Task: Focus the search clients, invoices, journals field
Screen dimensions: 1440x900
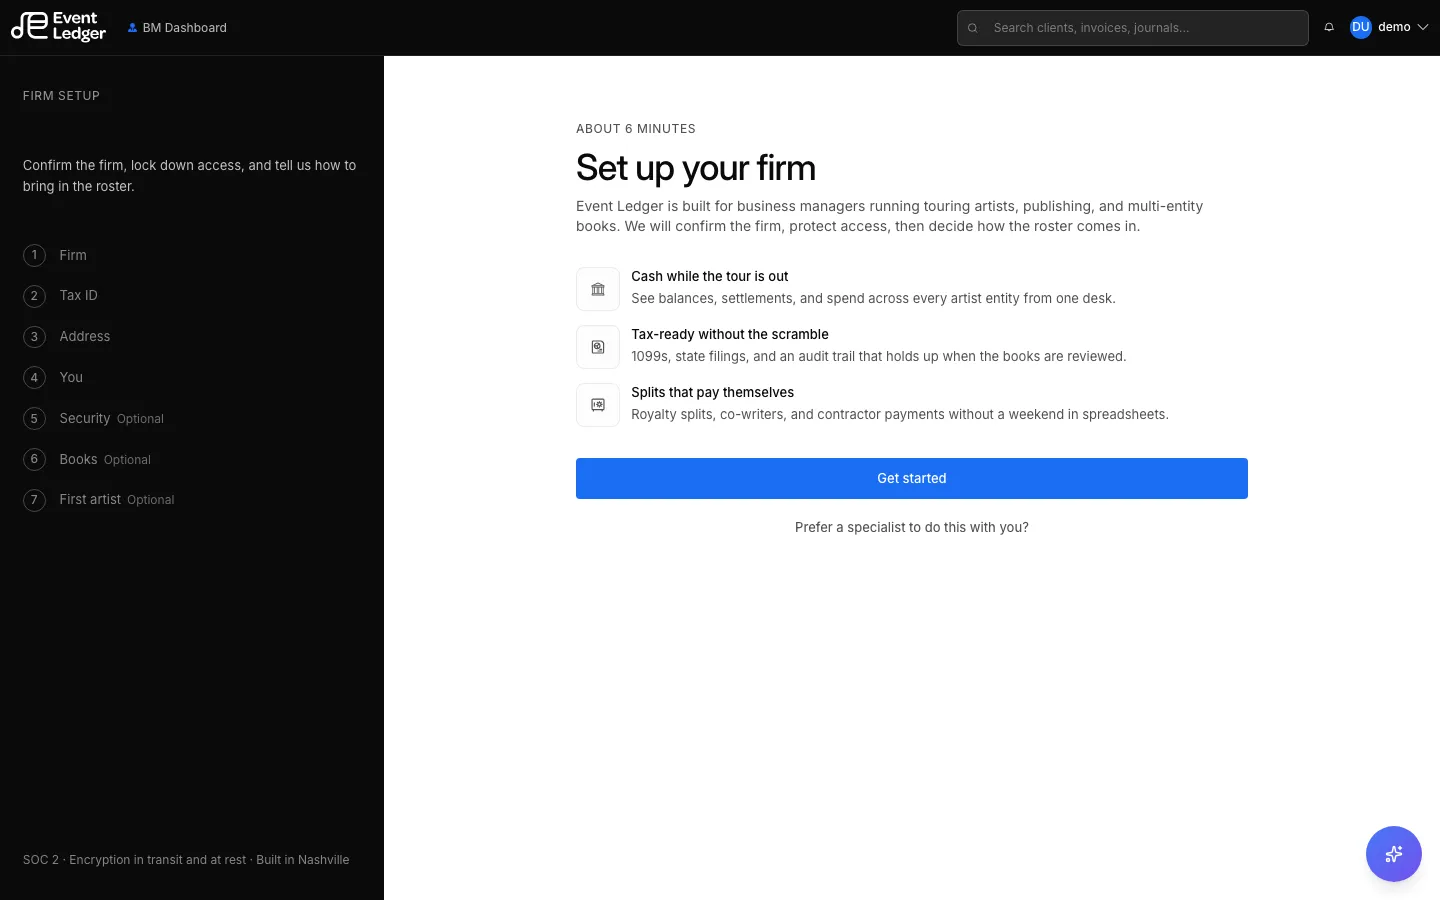Action: coord(1132,28)
